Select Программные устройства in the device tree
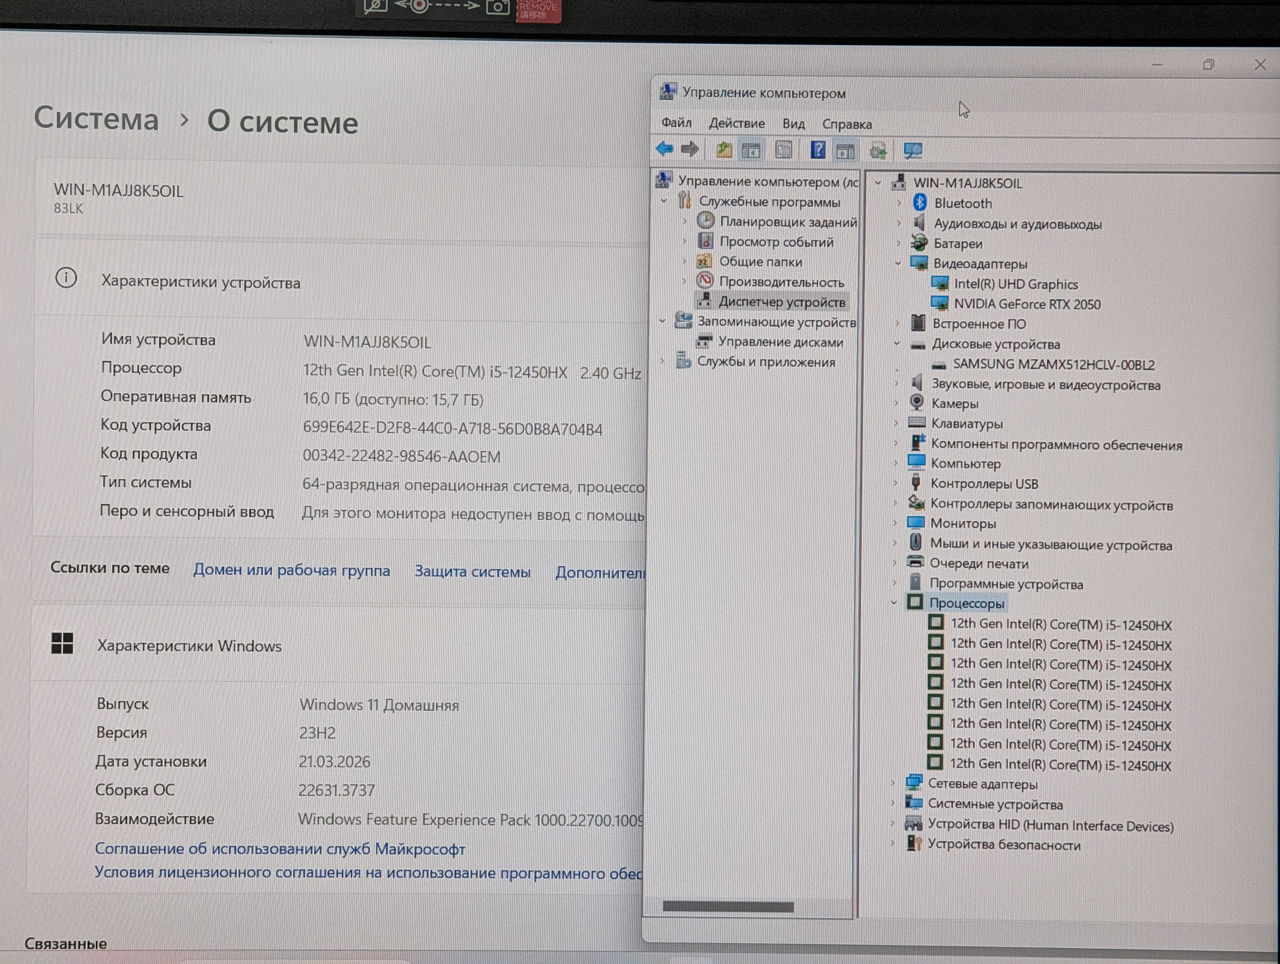The image size is (1280, 964). point(1006,584)
